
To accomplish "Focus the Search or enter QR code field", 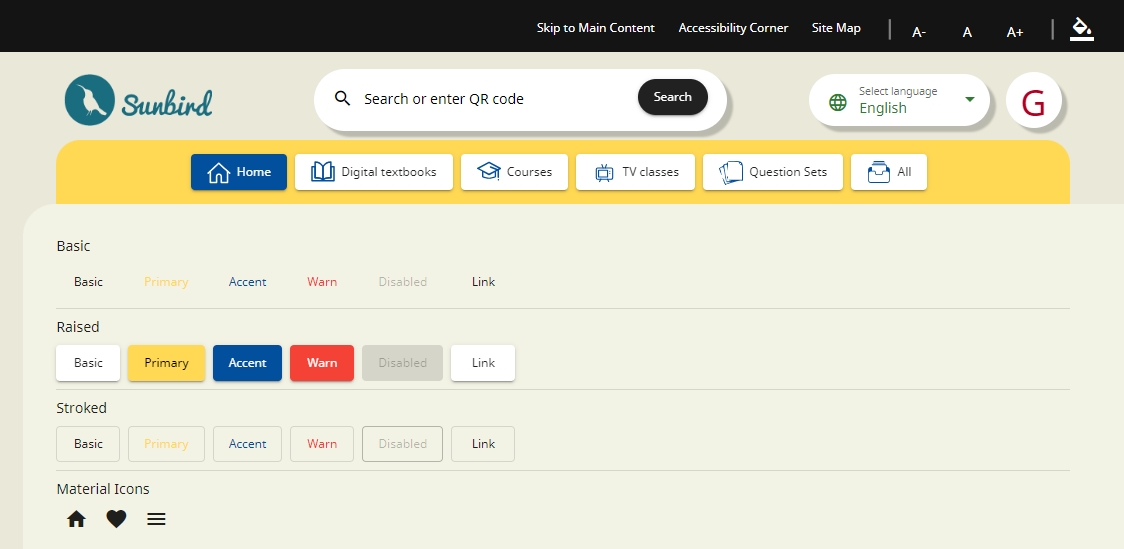I will [x=490, y=99].
